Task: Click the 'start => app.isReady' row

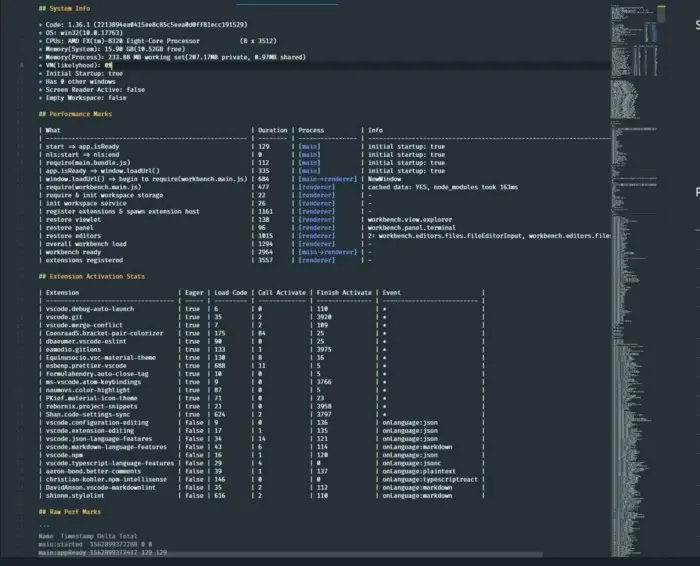Action: (x=82, y=146)
